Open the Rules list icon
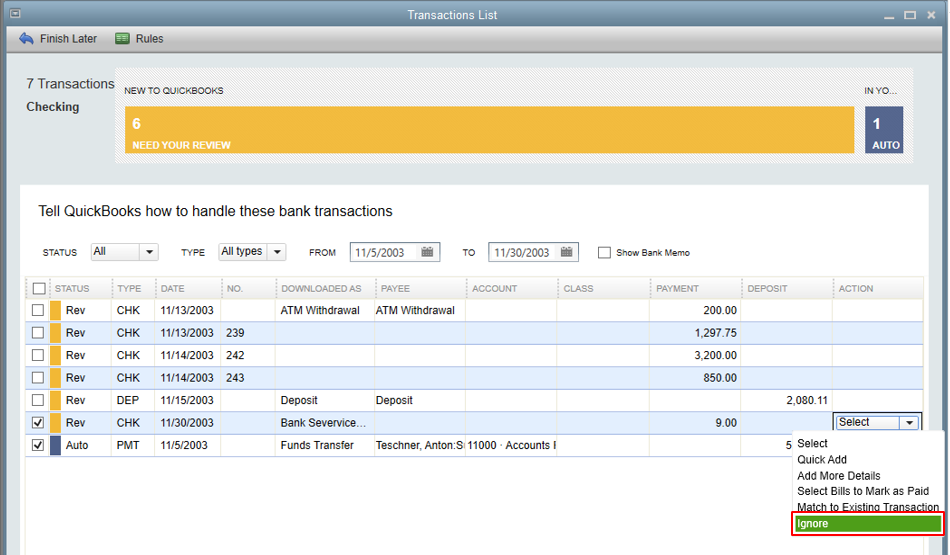This screenshot has height=555, width=950. 122,39
